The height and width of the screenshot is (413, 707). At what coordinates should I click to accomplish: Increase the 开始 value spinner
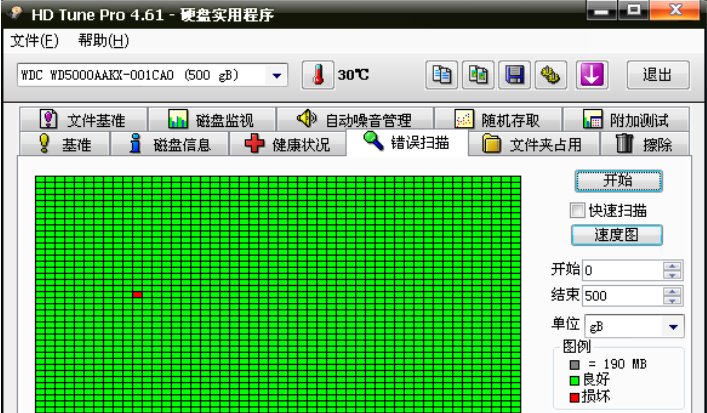(x=672, y=266)
